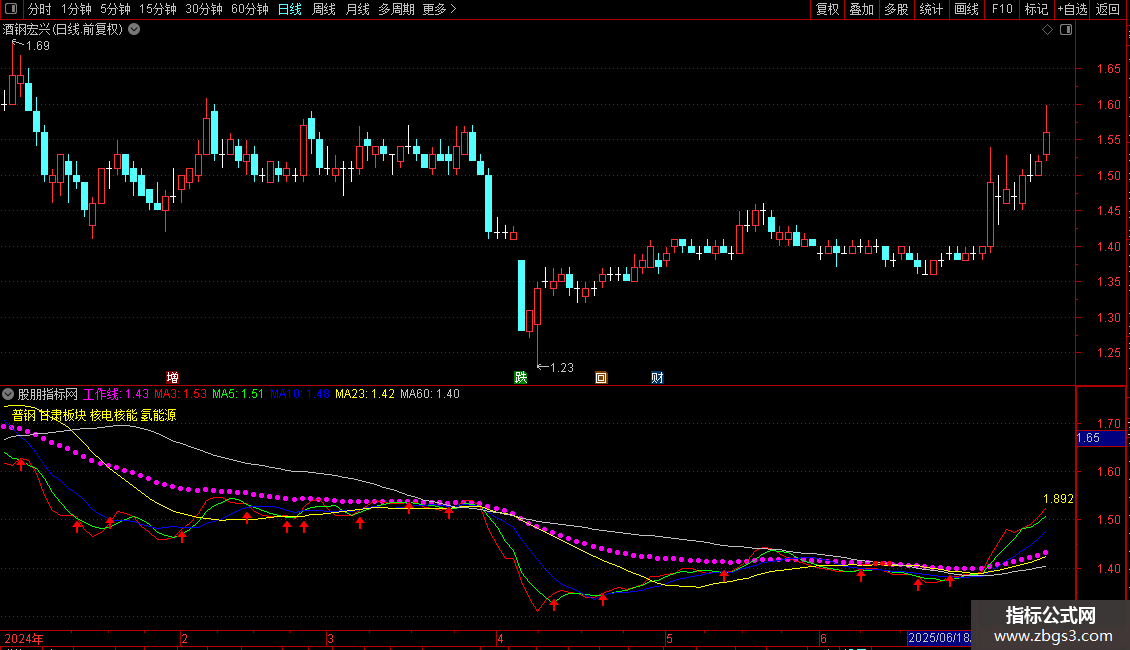Screen dimensions: 1130x650
Task: Select the 15分钟 period tab
Action: pos(157,9)
